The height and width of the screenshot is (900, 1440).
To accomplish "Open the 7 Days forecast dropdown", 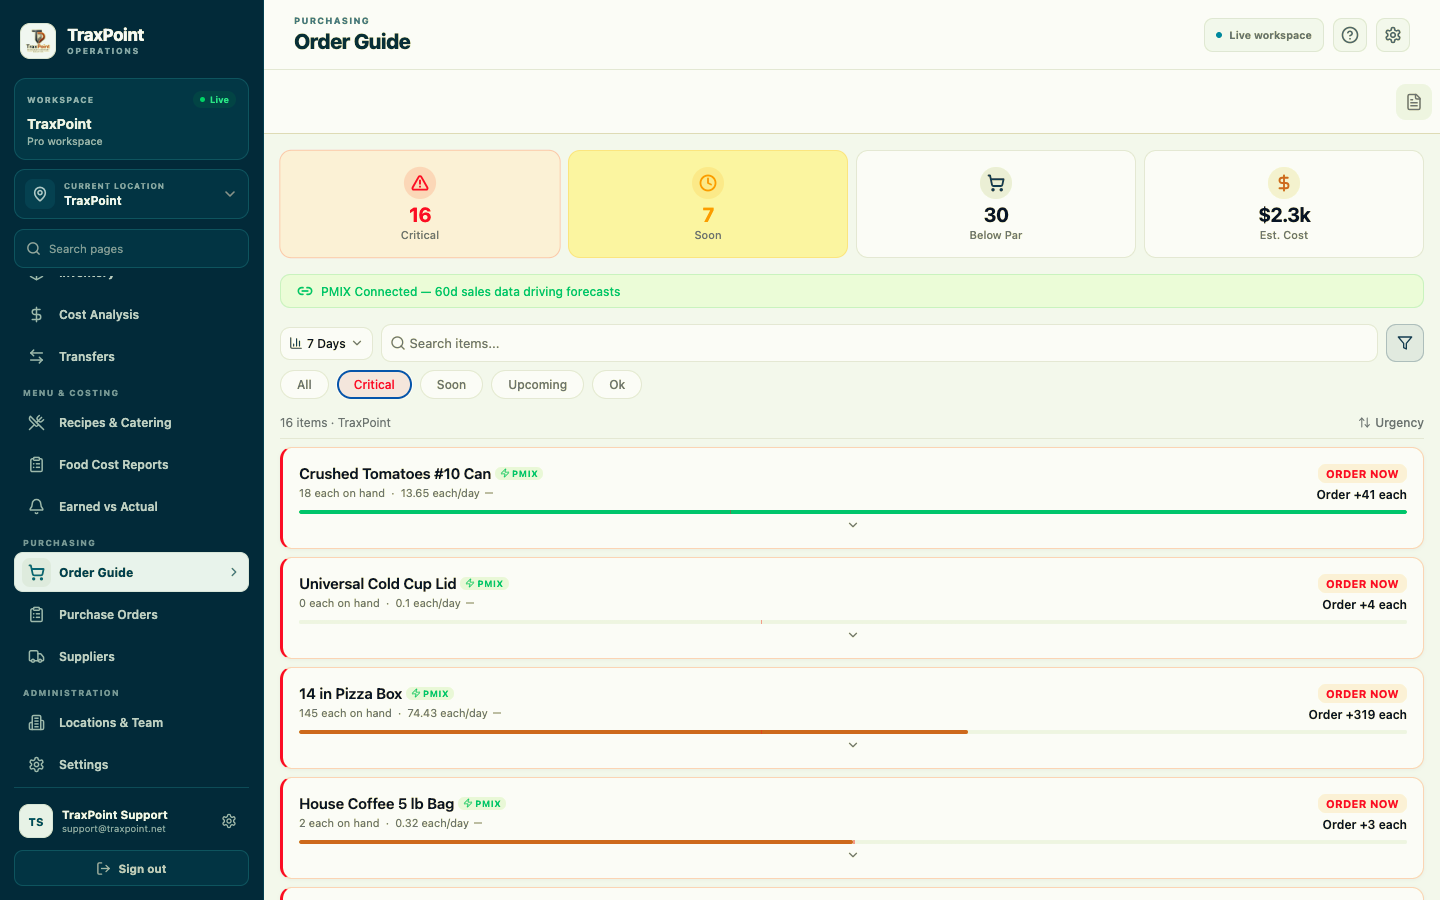I will [x=326, y=343].
